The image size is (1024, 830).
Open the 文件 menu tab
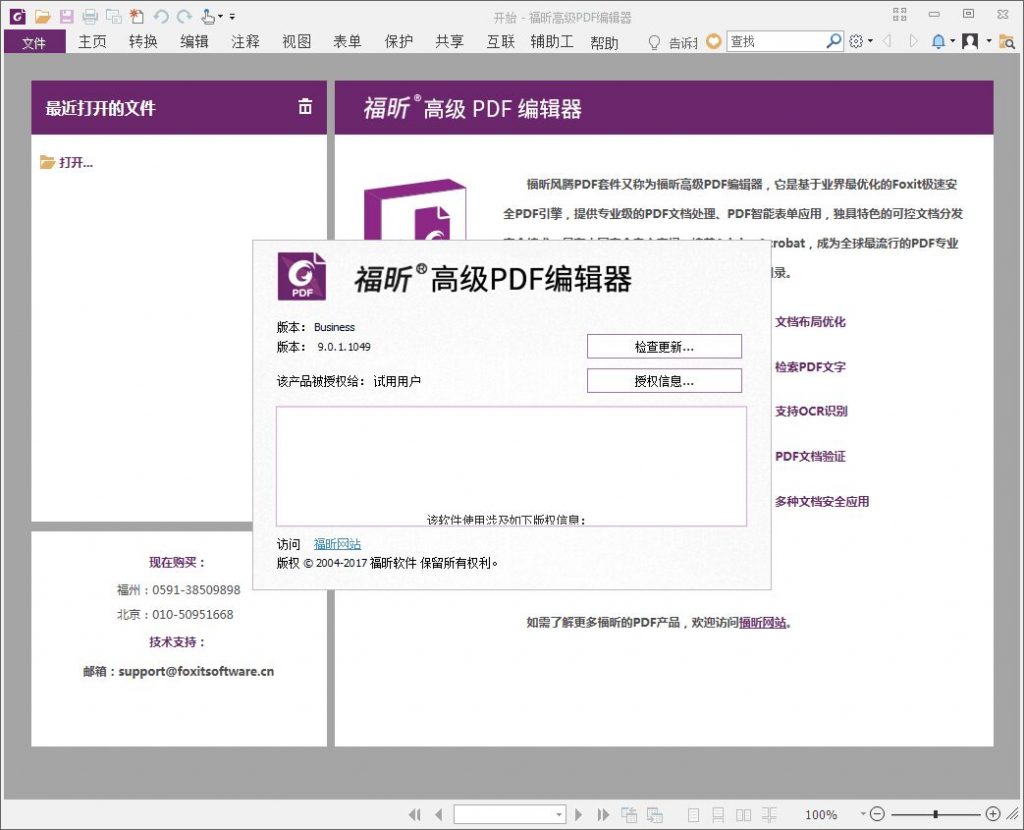pos(34,42)
